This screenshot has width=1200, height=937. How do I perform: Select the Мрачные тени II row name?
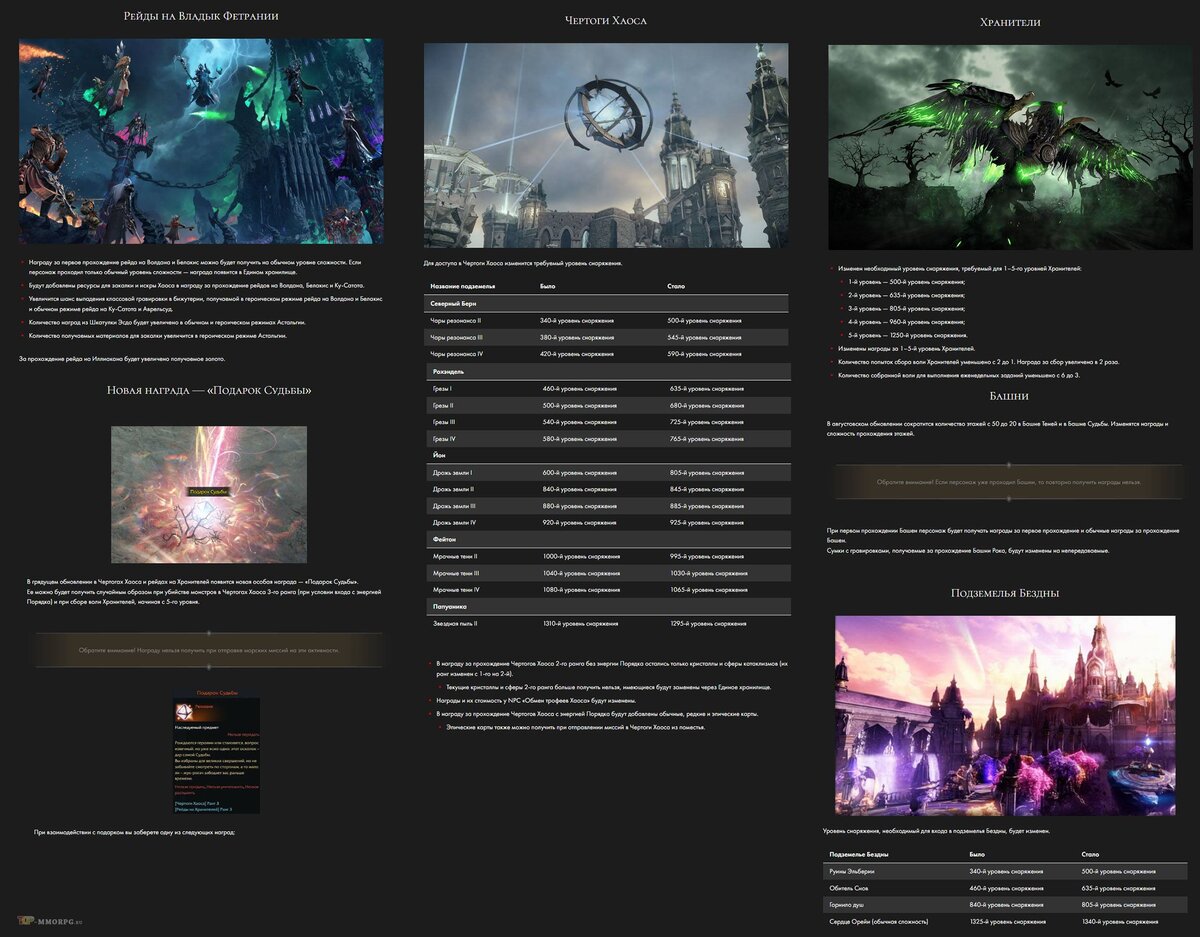coord(455,556)
